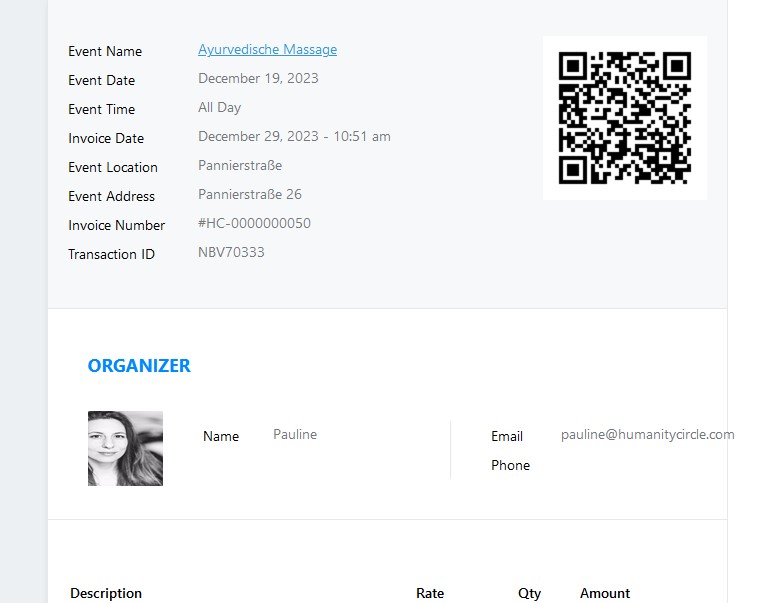Select the event date December 19, 2023
This screenshot has height=603, width=765.
258,79
